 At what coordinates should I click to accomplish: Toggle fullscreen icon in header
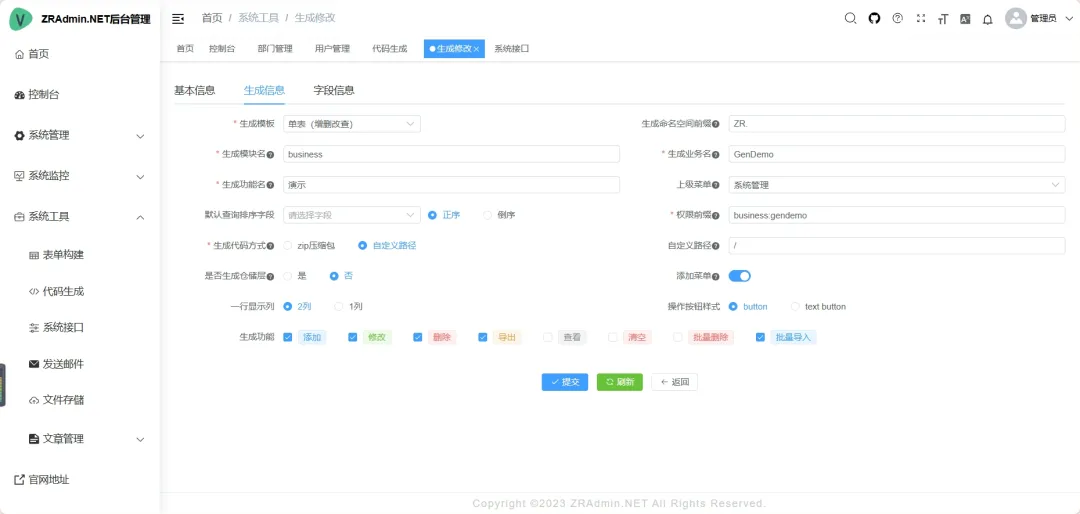tap(920, 19)
